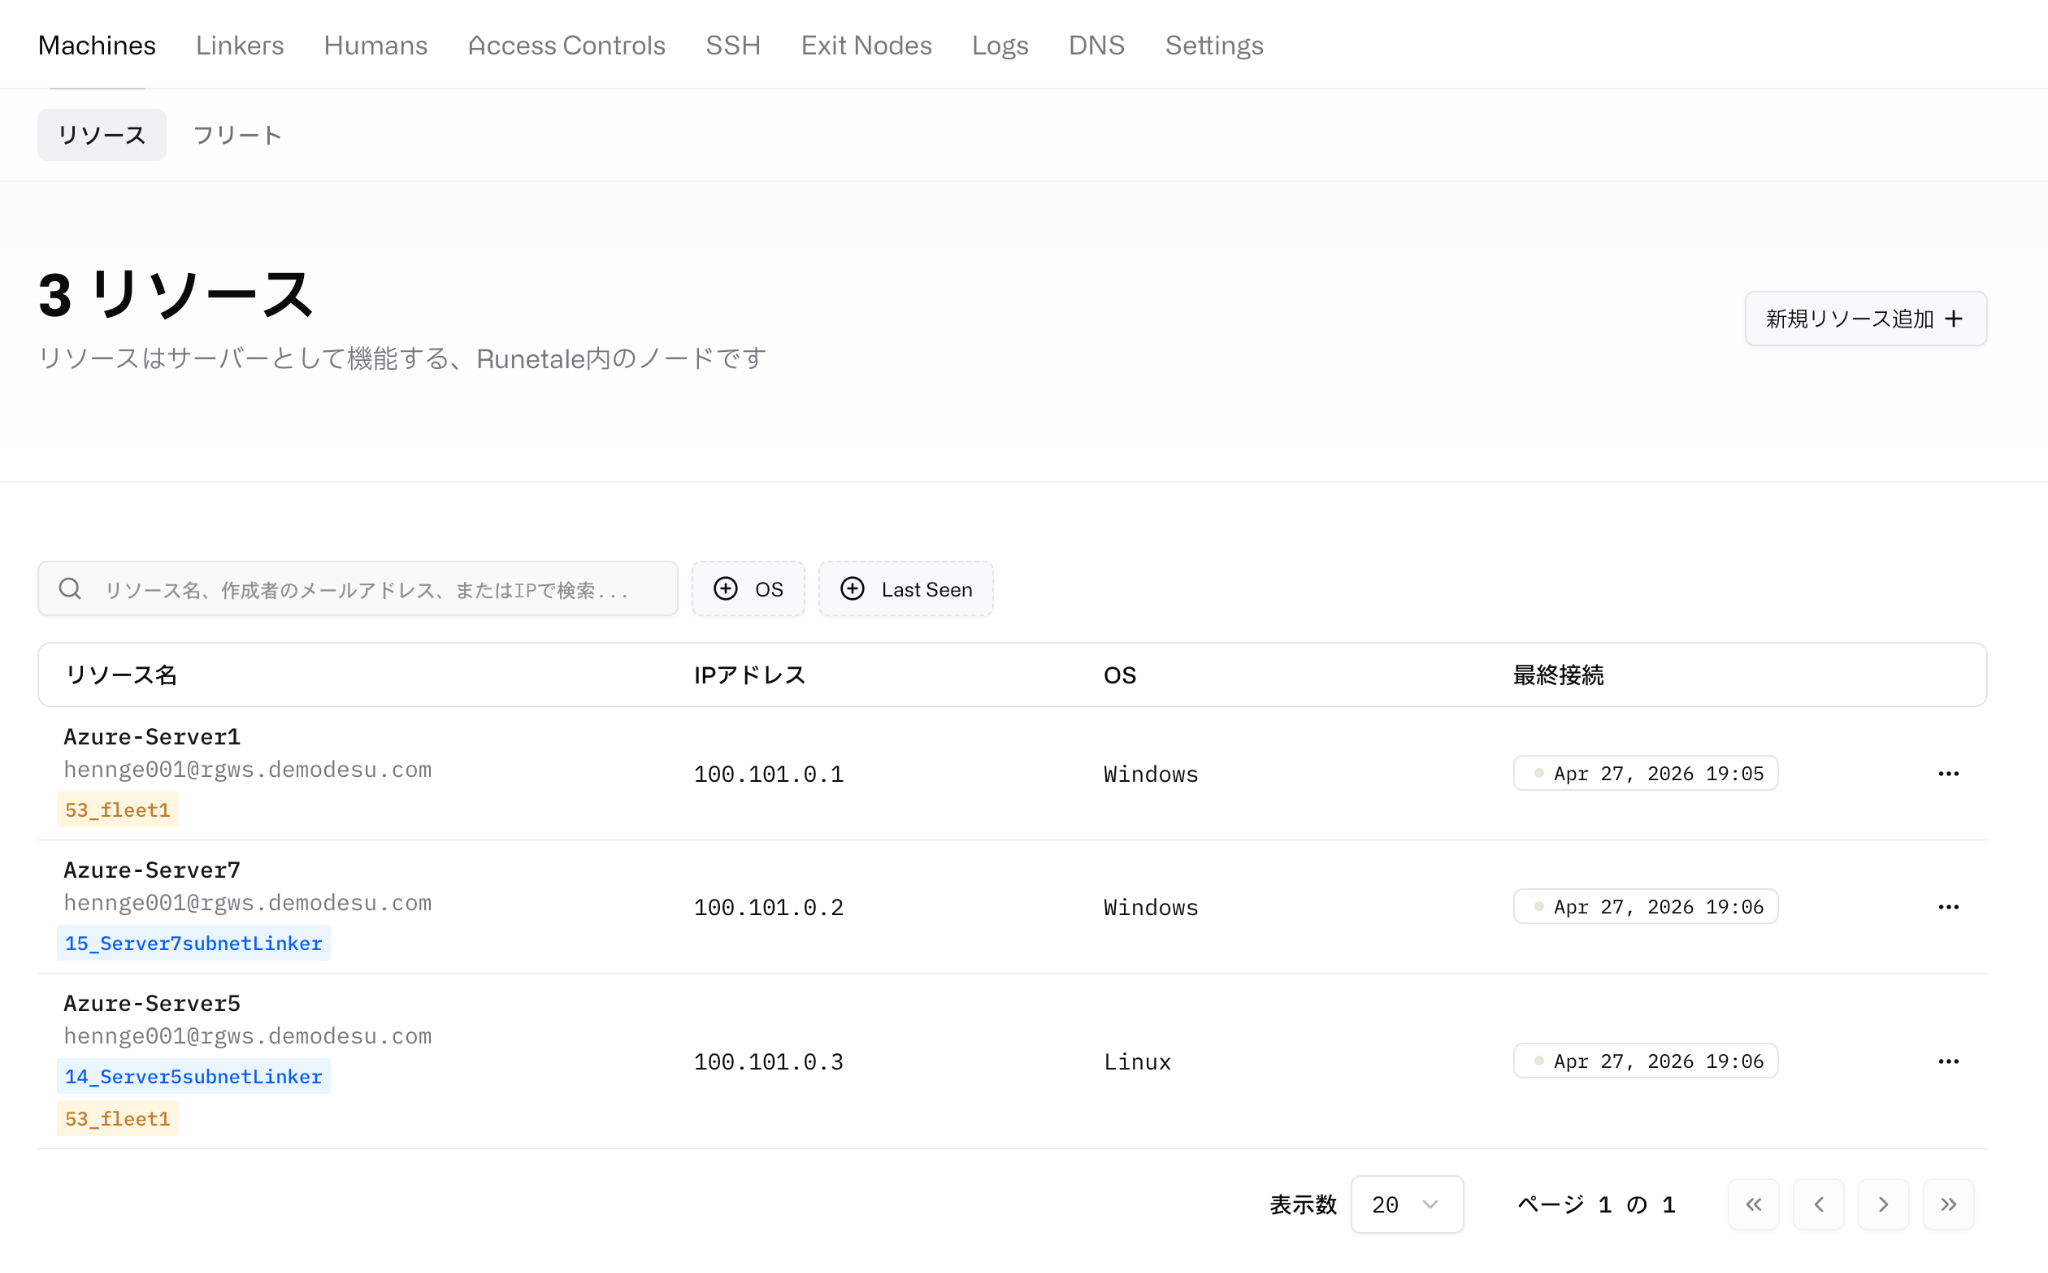Click the plus circle icon beside OS
Image resolution: width=2048 pixels, height=1273 pixels.
coord(726,589)
